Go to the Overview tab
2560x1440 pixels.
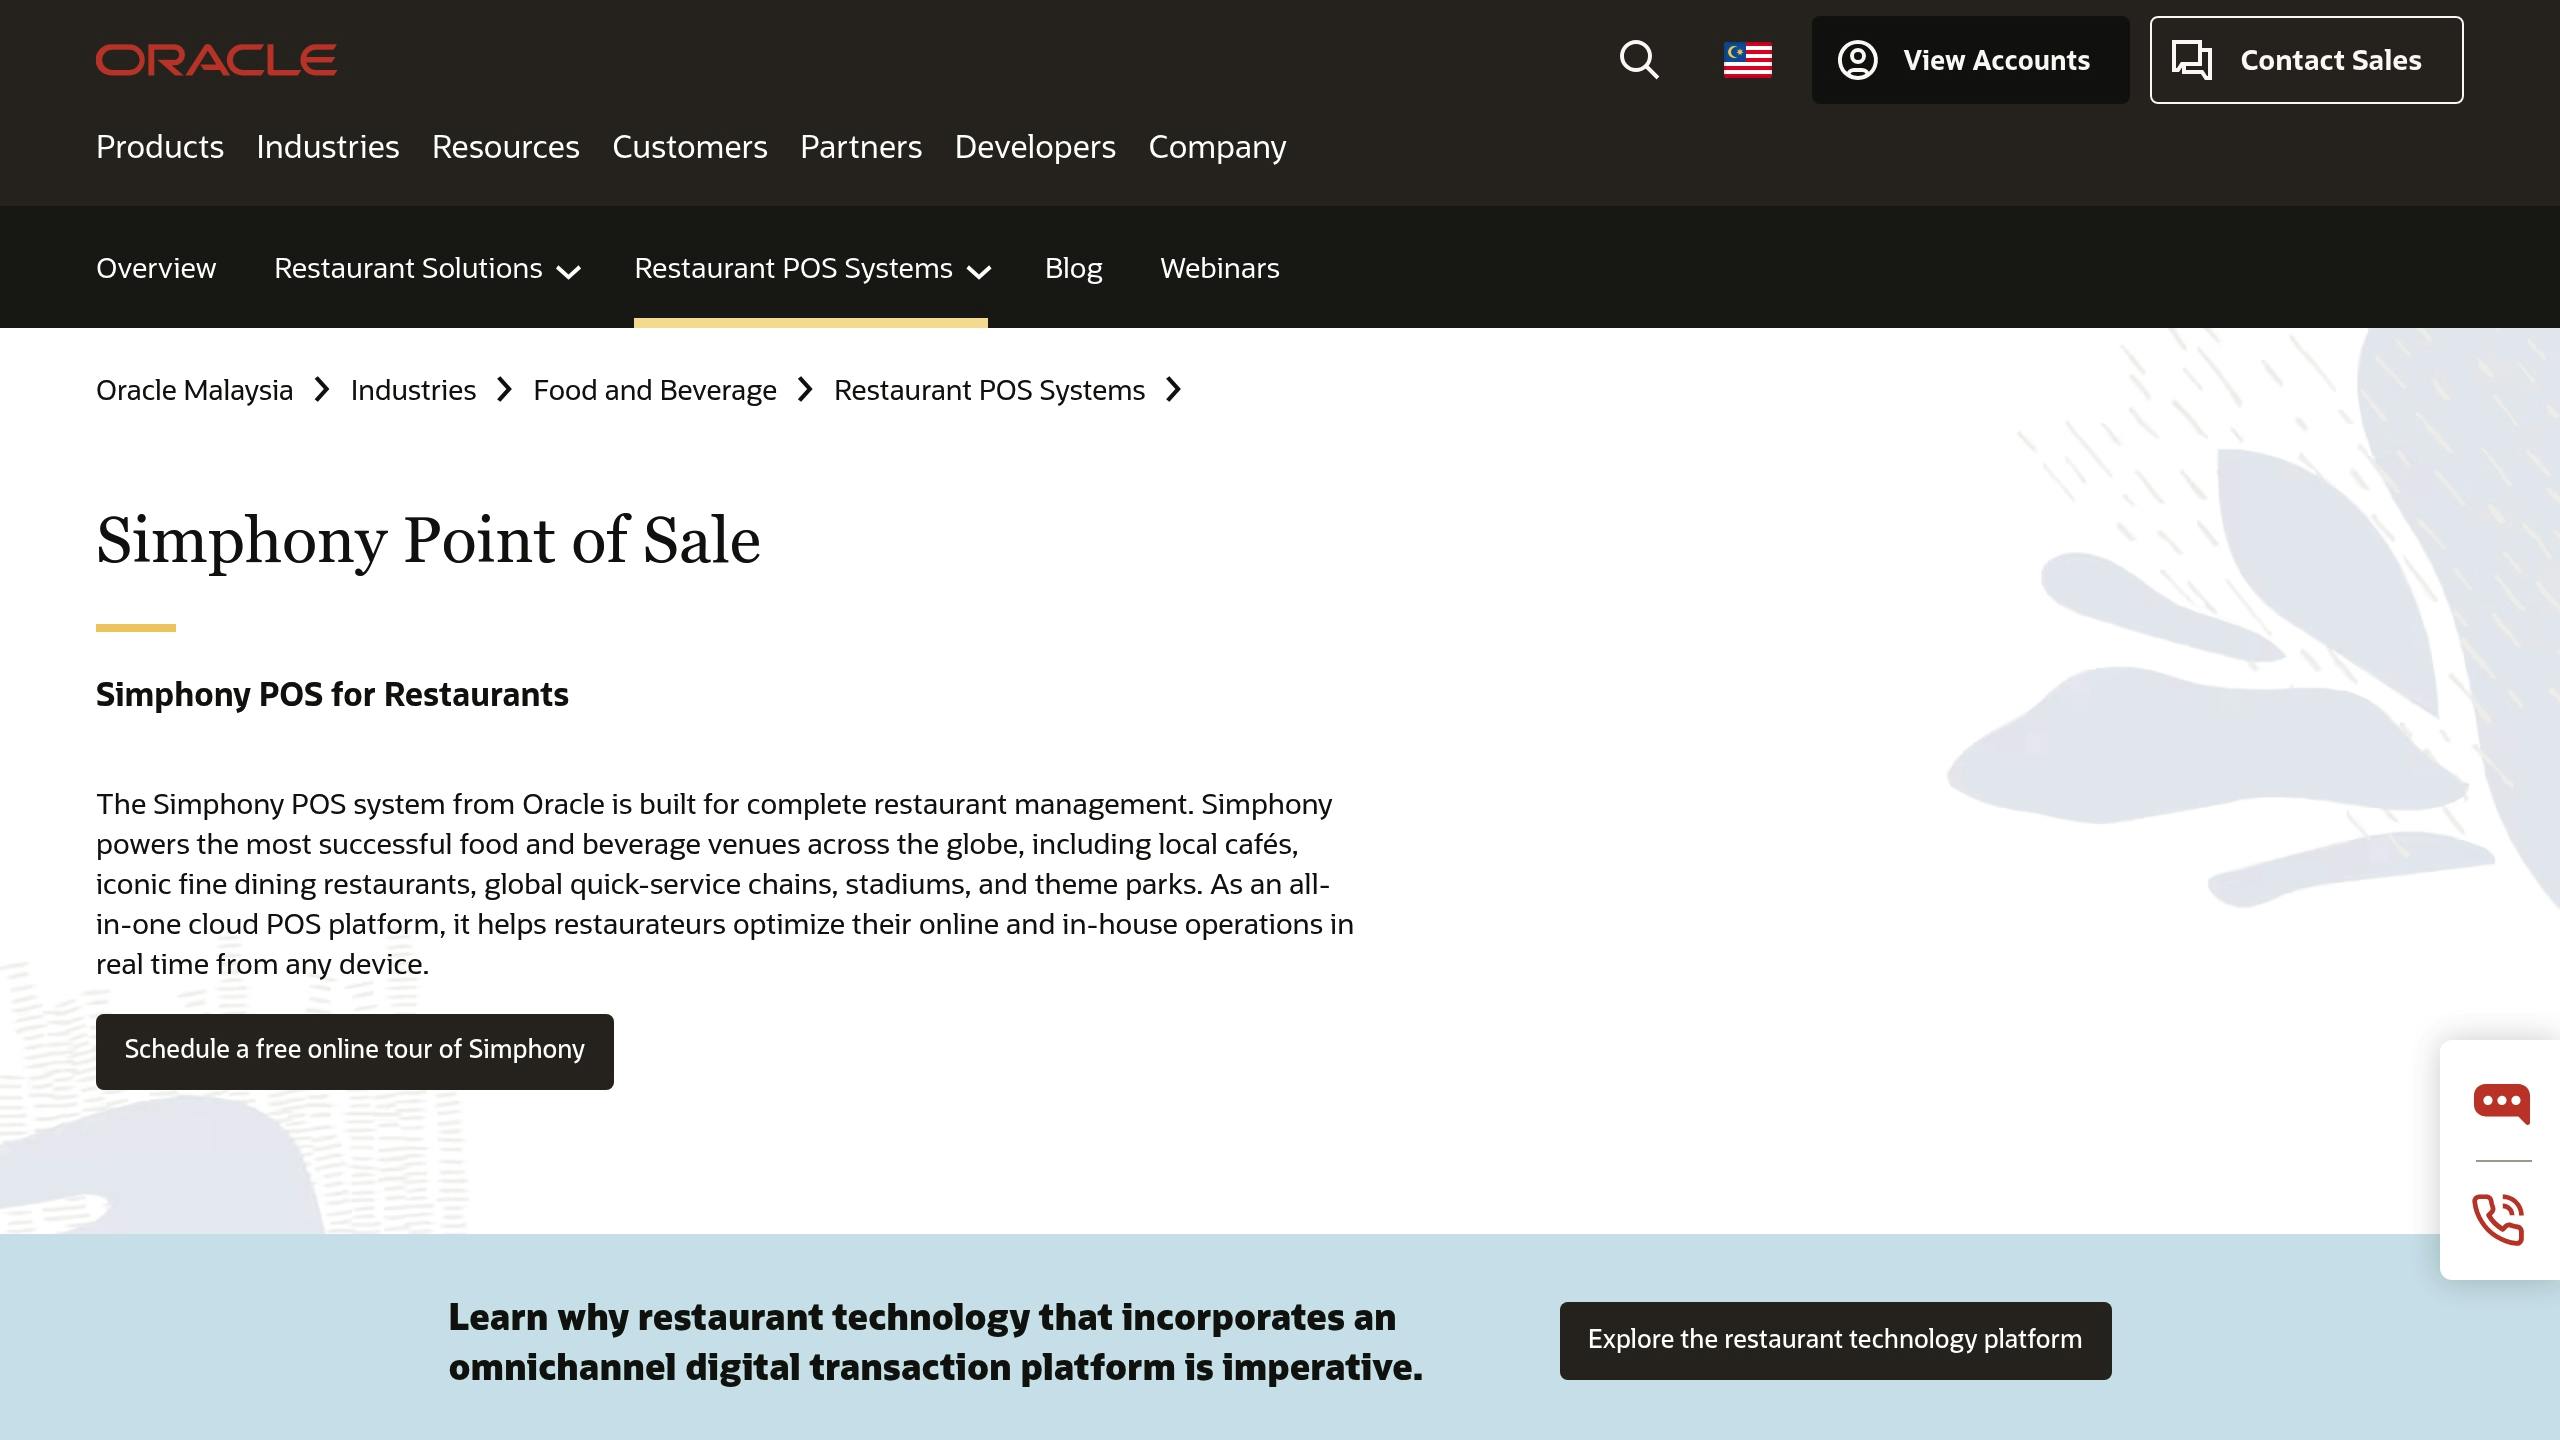(156, 269)
